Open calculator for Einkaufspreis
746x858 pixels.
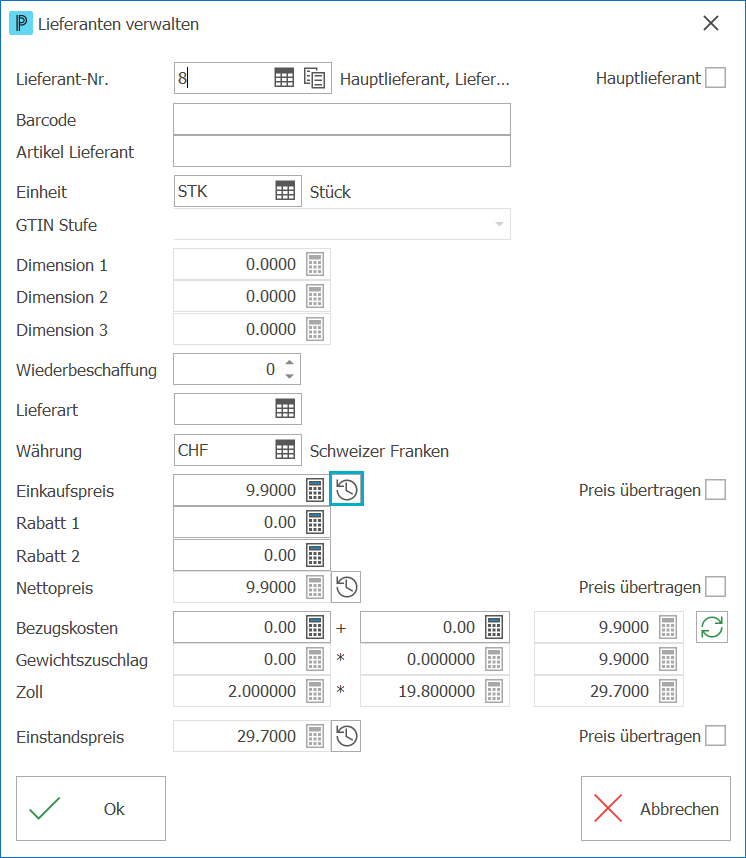[x=315, y=490]
